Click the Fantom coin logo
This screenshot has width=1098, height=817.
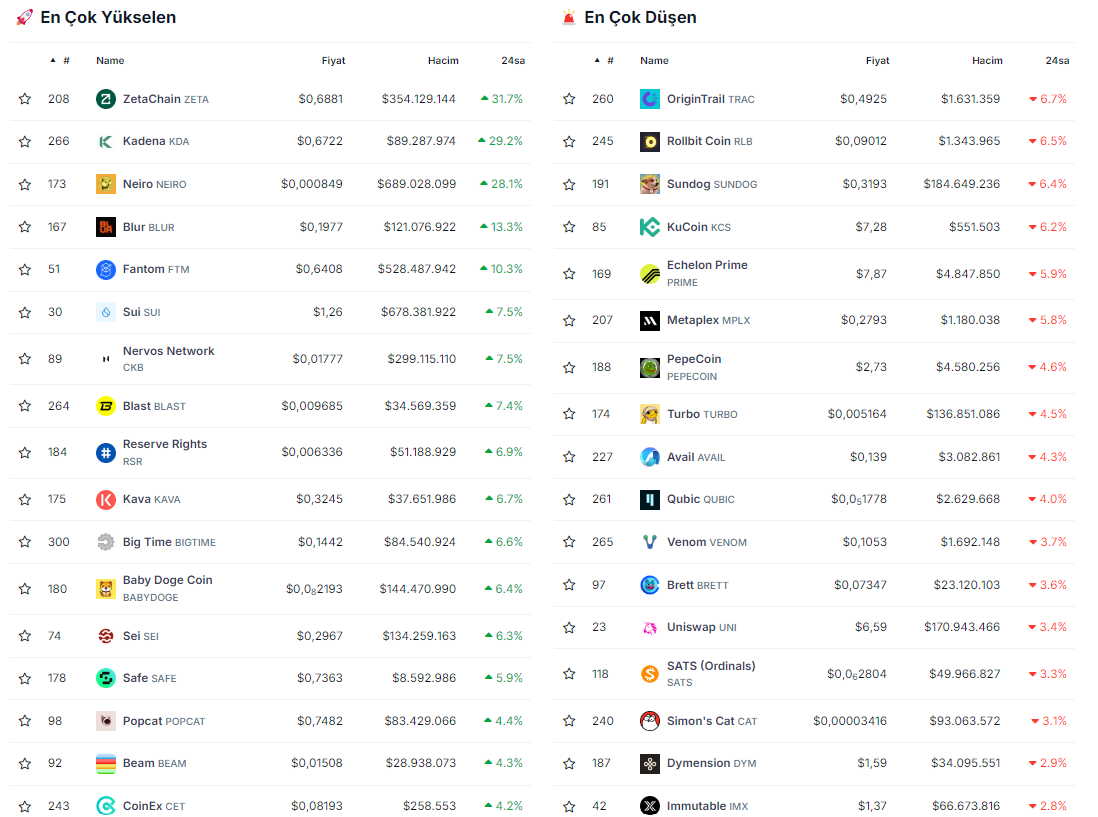pyautogui.click(x=105, y=270)
